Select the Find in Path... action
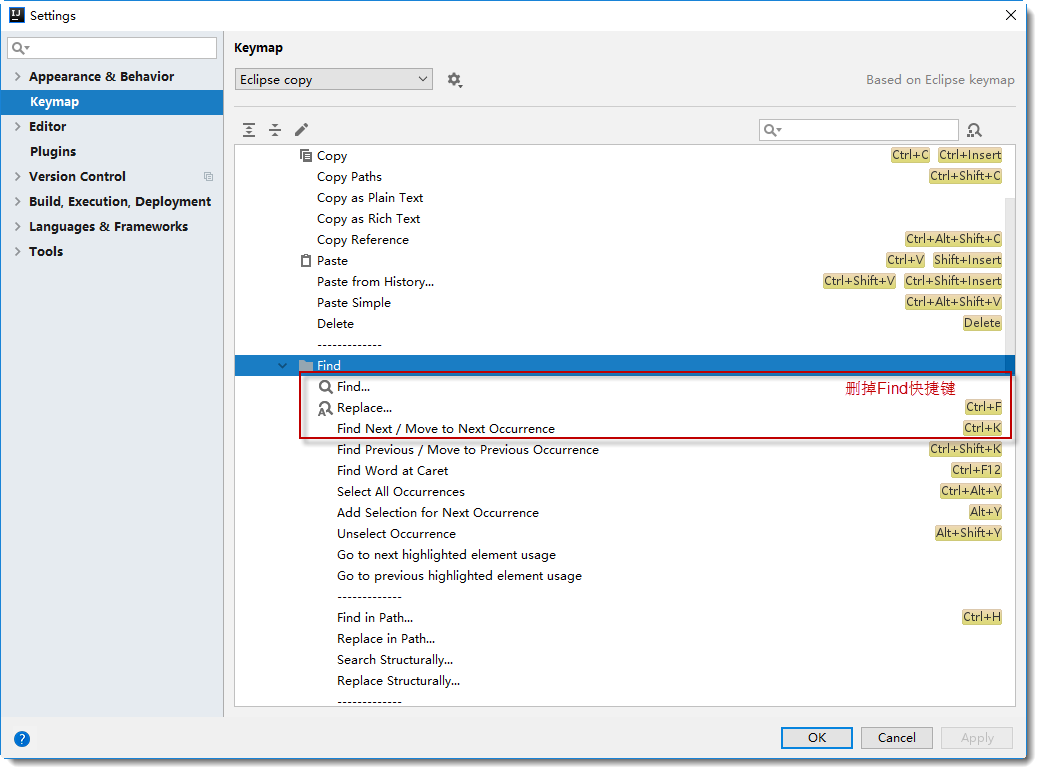 pyautogui.click(x=375, y=618)
